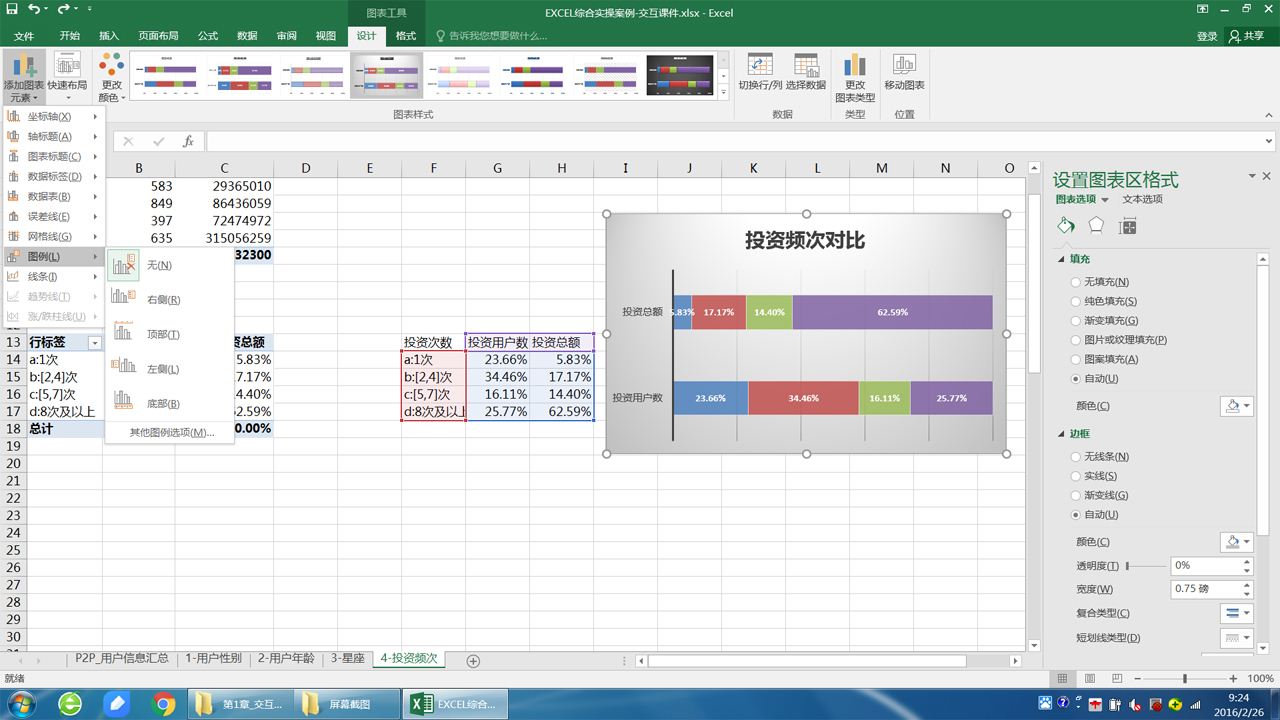
Task: Open the Chart Options (图表选项) dropdown arrow
Action: (1105, 200)
